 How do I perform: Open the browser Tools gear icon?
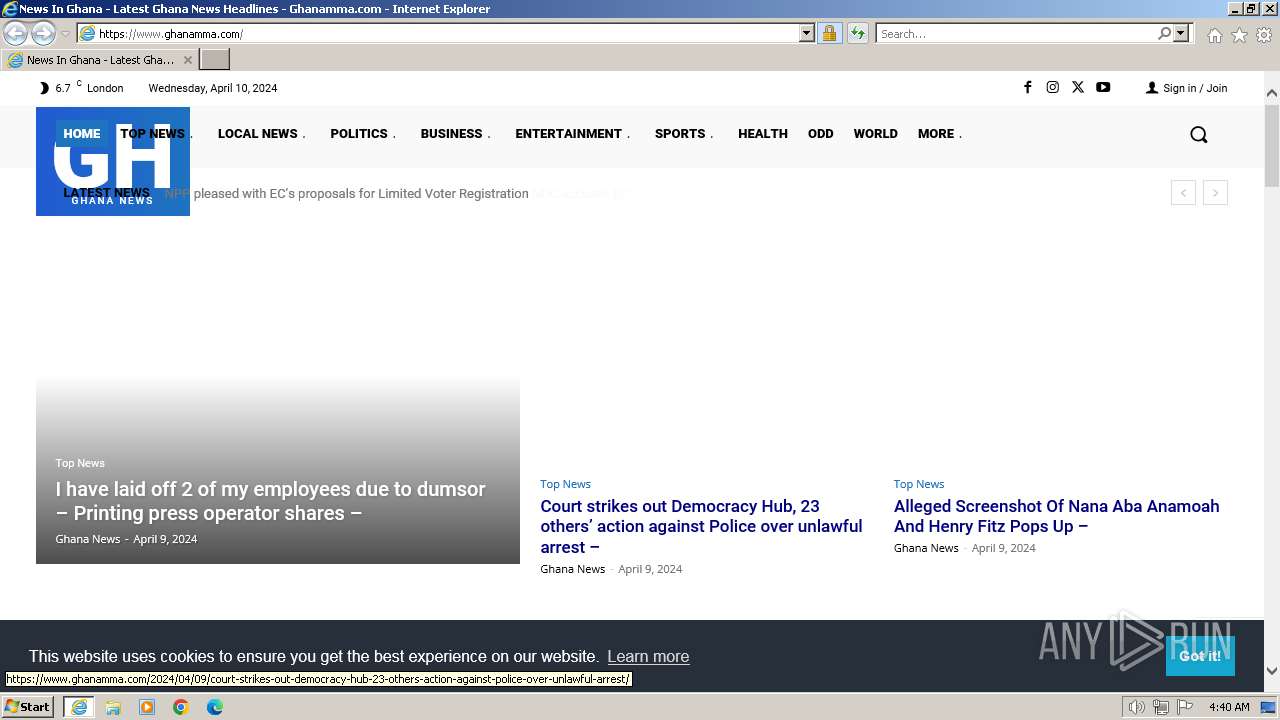[1264, 35]
